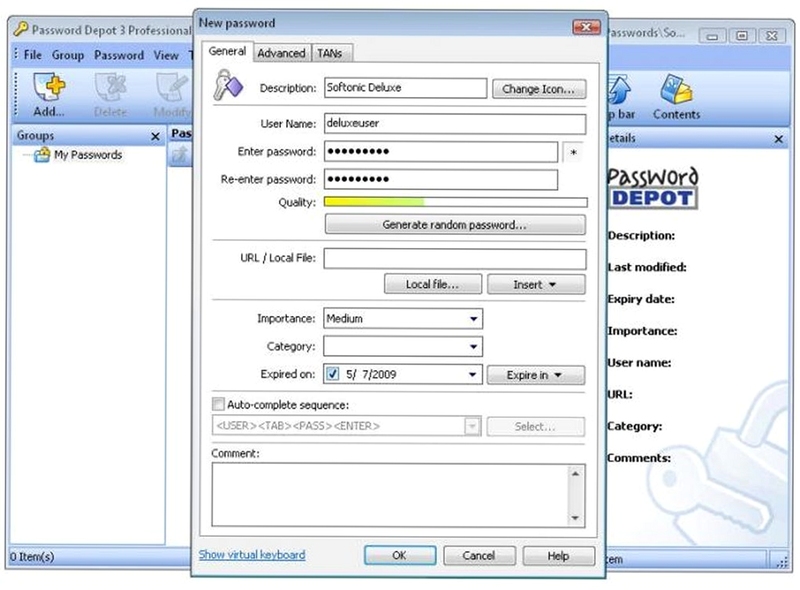Click the disabled Select button
Image resolution: width=800 pixels, height=590 pixels.
click(x=536, y=426)
